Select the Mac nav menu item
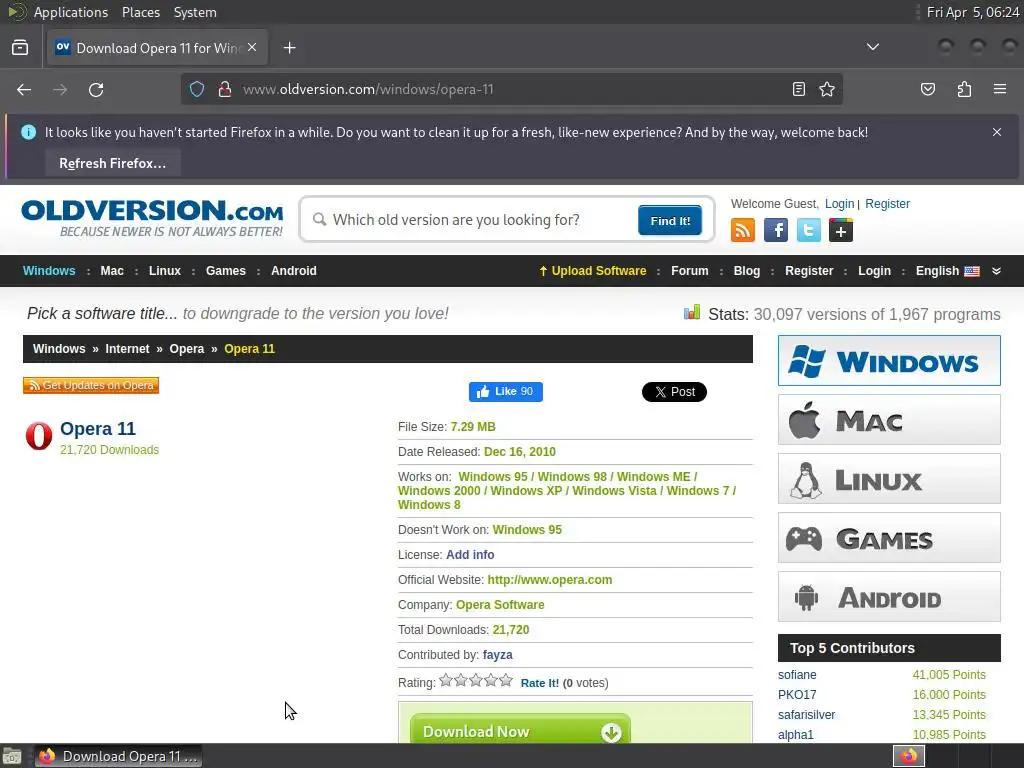The width and height of the screenshot is (1024, 768). pos(112,271)
